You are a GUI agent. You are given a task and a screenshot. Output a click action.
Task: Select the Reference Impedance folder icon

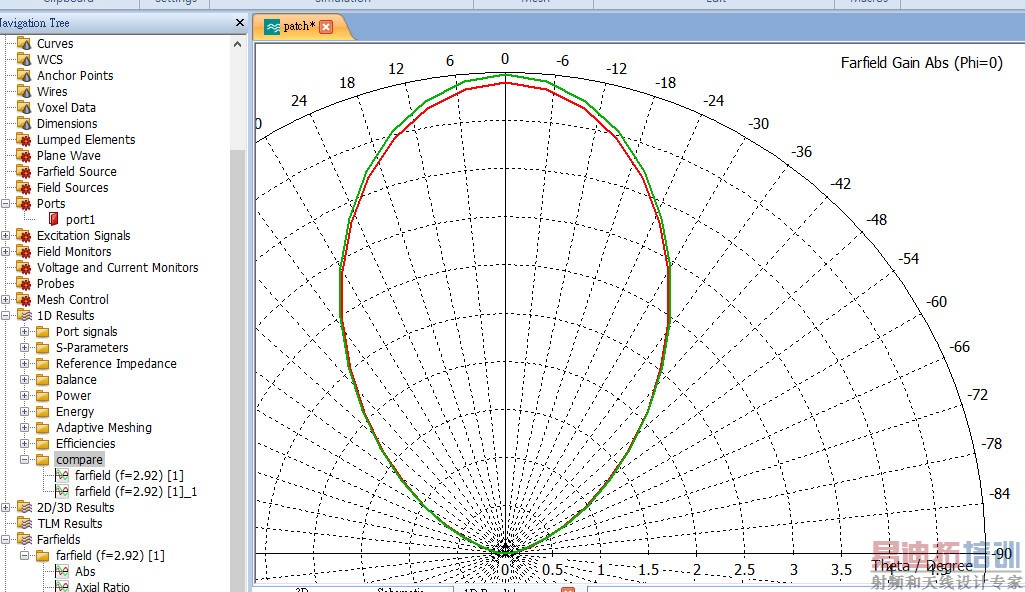(43, 364)
